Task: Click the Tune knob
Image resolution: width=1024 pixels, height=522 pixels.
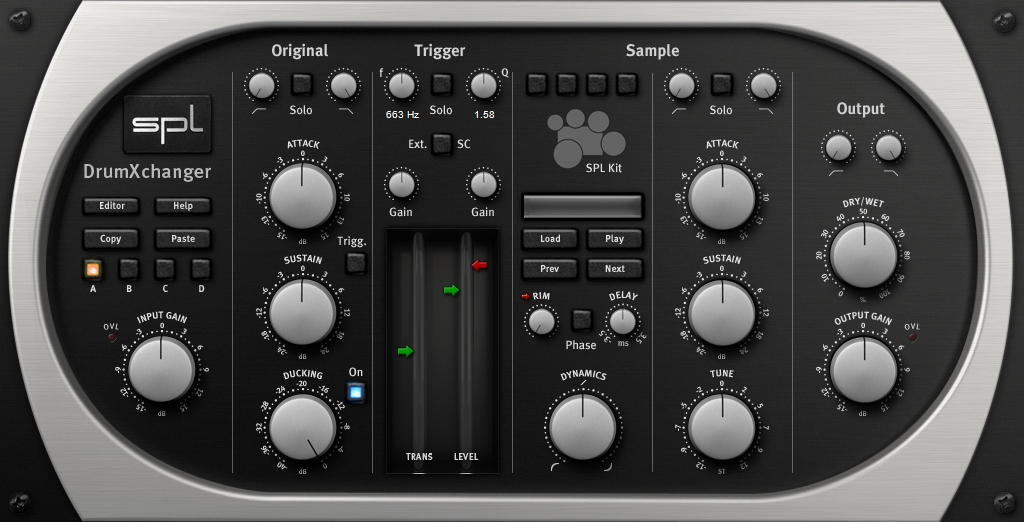Action: point(722,427)
